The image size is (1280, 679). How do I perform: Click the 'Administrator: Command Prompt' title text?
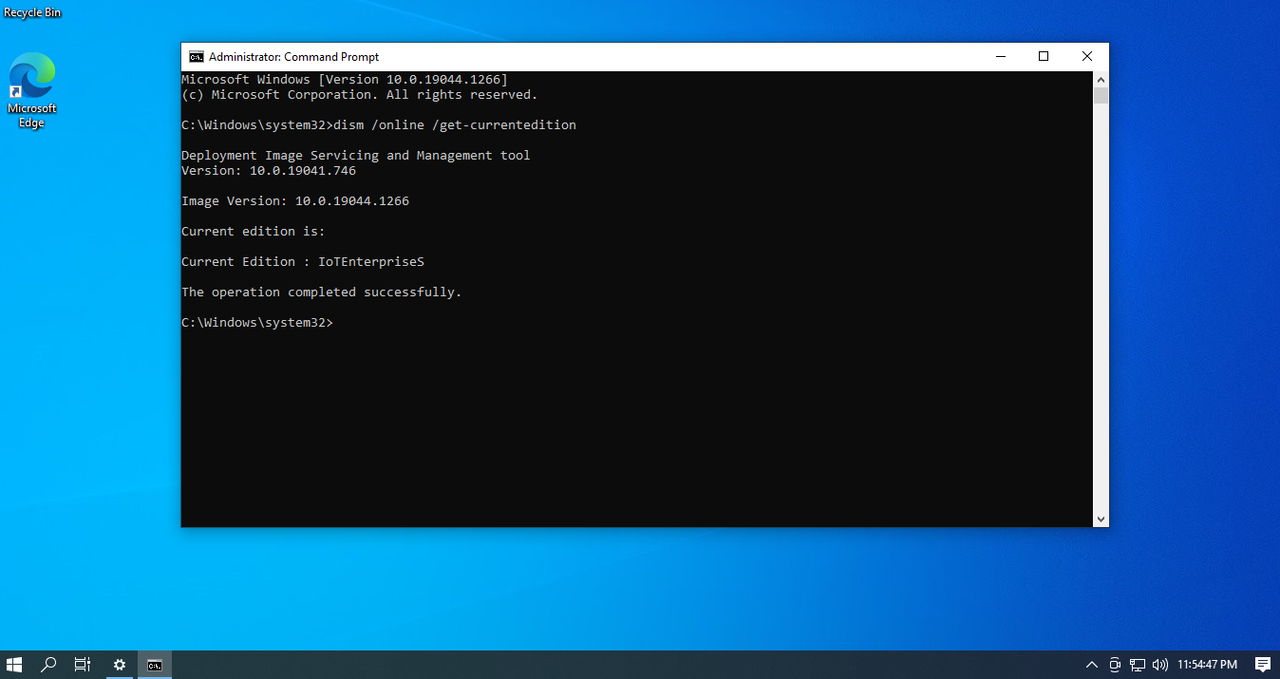click(294, 57)
